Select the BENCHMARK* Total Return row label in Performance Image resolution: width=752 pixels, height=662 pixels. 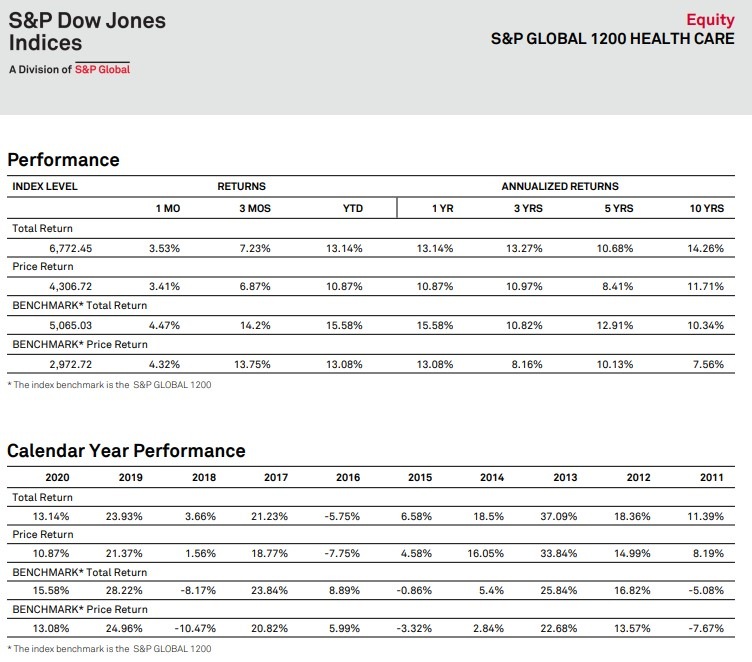80,306
